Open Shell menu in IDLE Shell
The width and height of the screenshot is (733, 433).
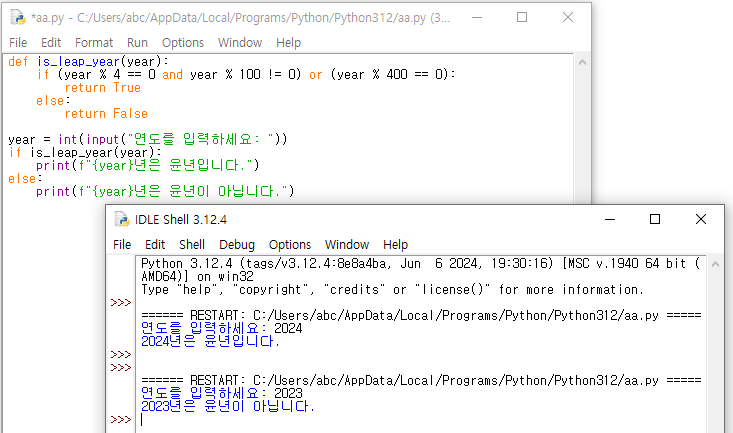click(192, 245)
